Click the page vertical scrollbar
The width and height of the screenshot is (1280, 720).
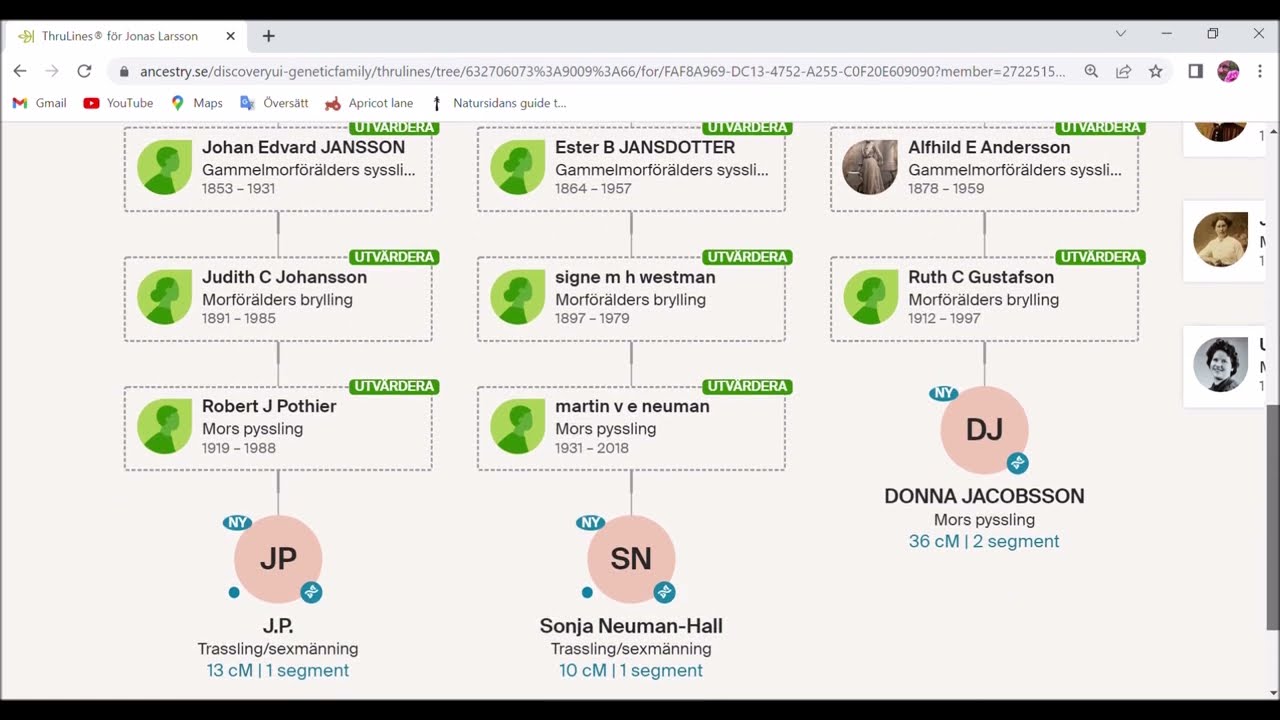(1272, 517)
